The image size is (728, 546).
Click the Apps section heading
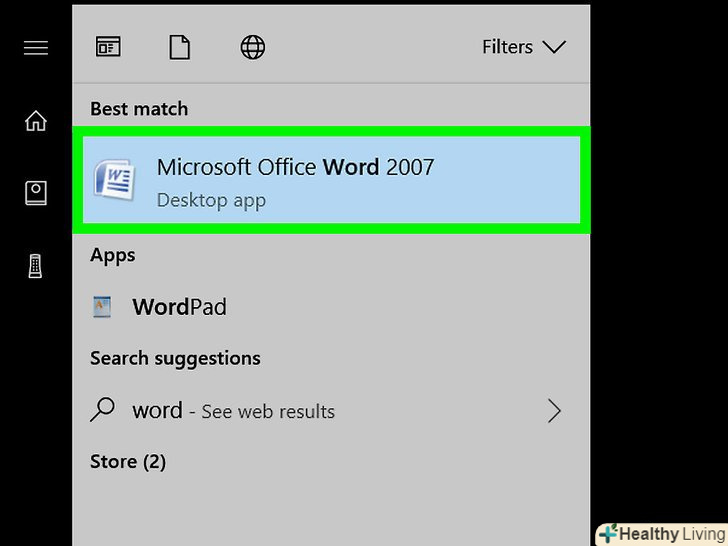point(113,255)
